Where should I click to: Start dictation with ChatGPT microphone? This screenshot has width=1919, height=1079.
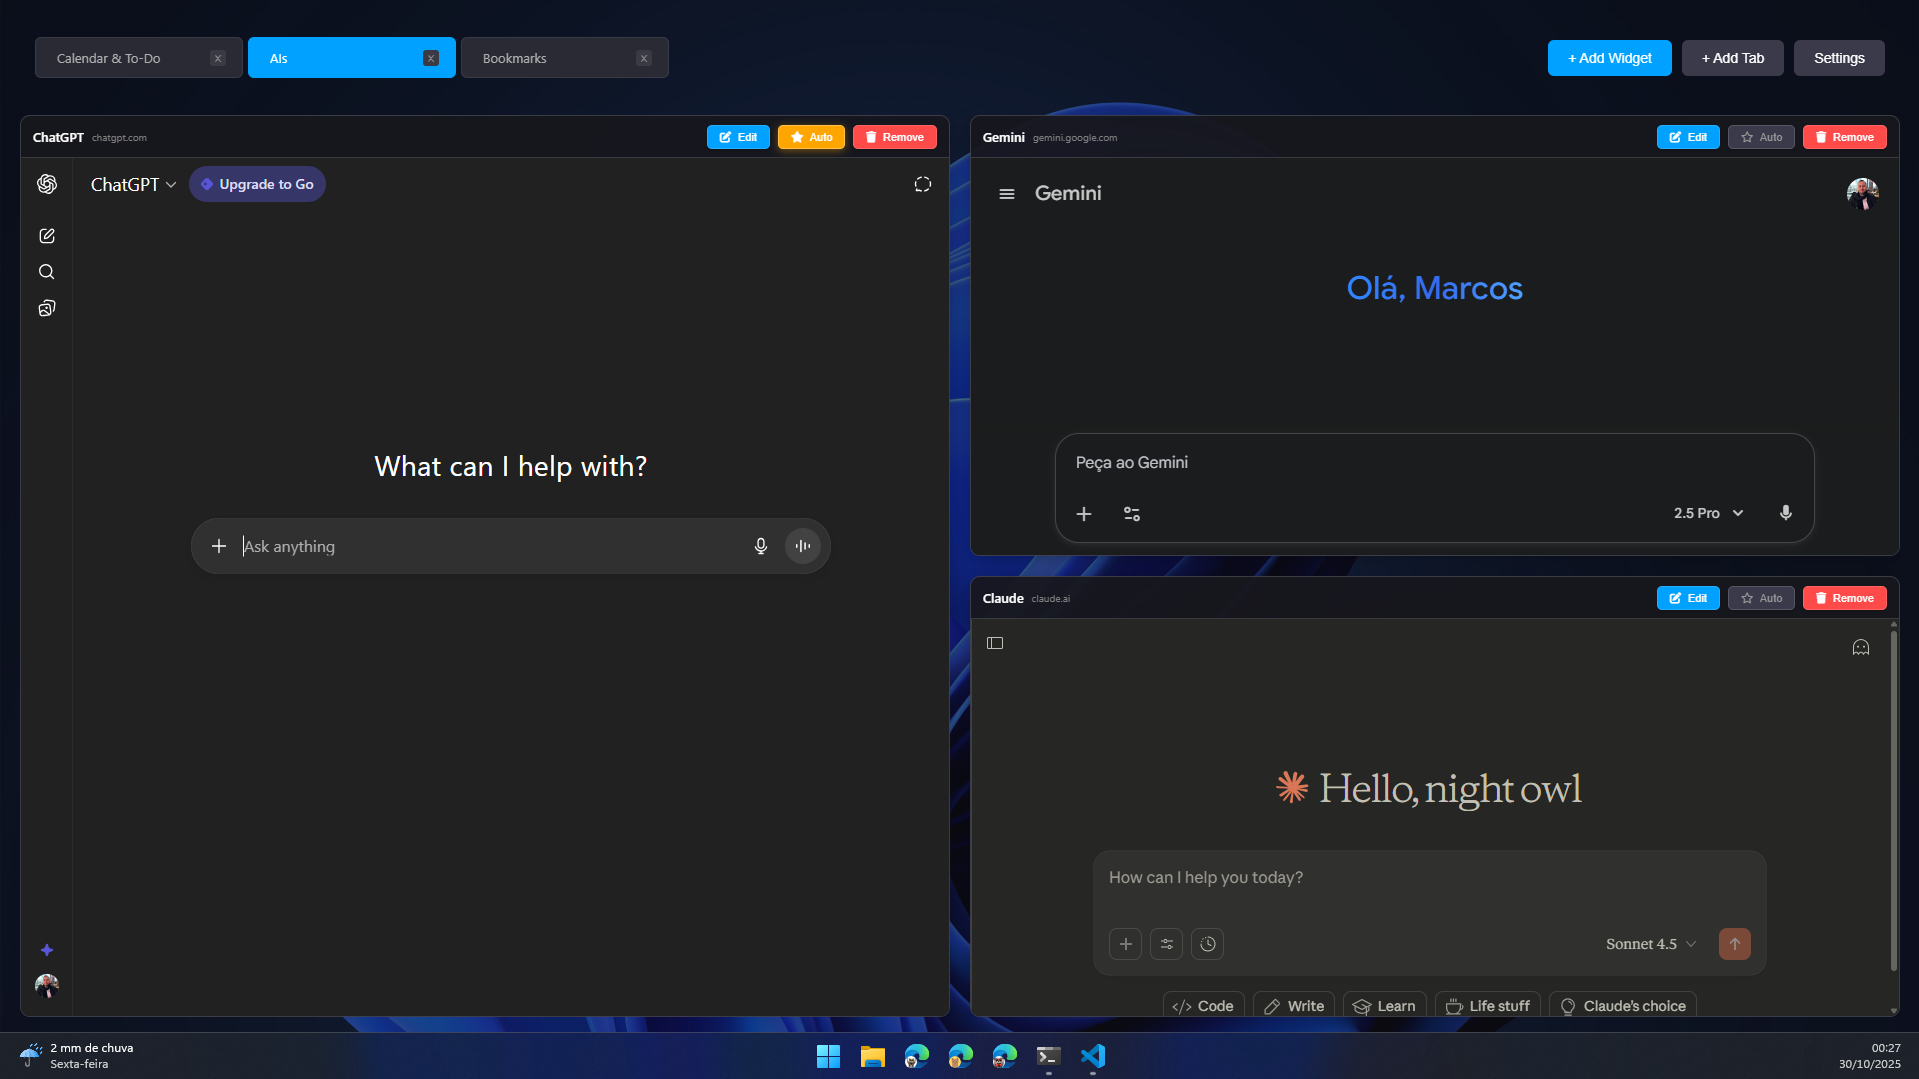click(761, 546)
